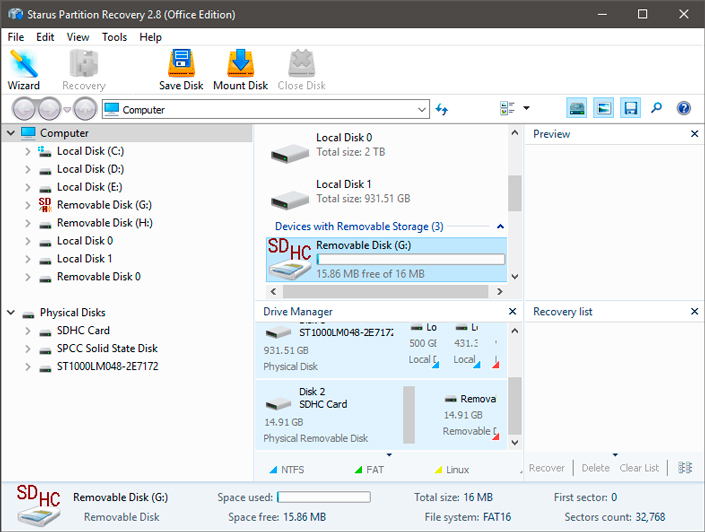The image size is (705, 532).
Task: Collapse the Physical Disks tree node
Action: click(x=11, y=312)
